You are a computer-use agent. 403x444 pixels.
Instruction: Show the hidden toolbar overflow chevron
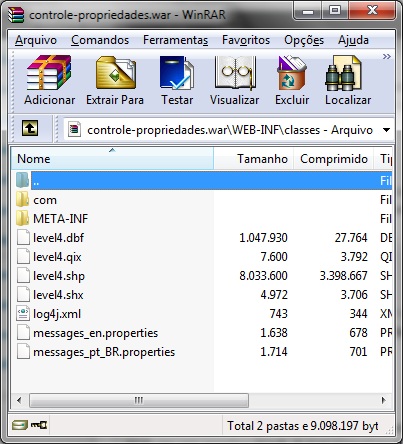(386, 57)
